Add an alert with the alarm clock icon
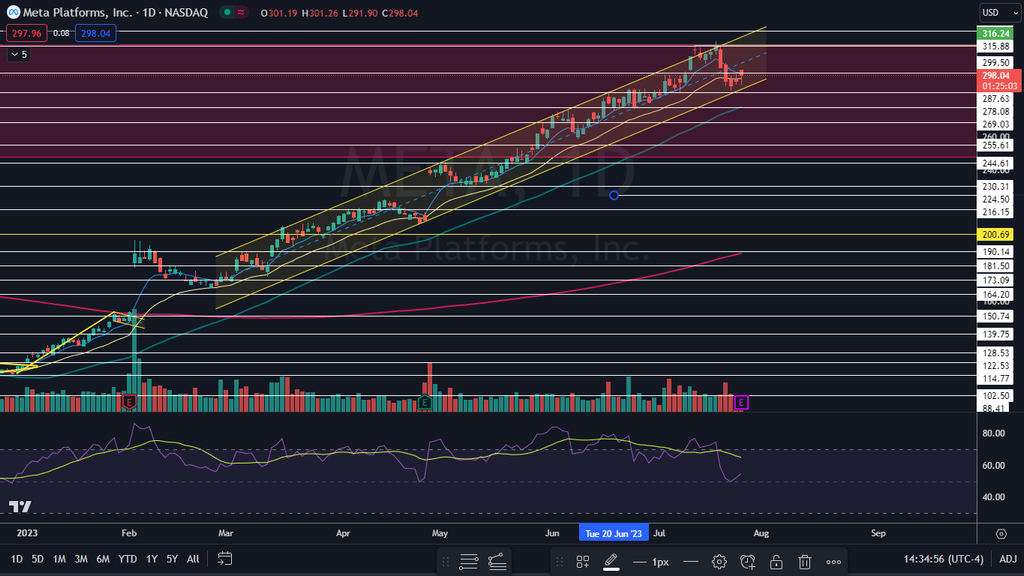1024x576 pixels. (x=747, y=562)
